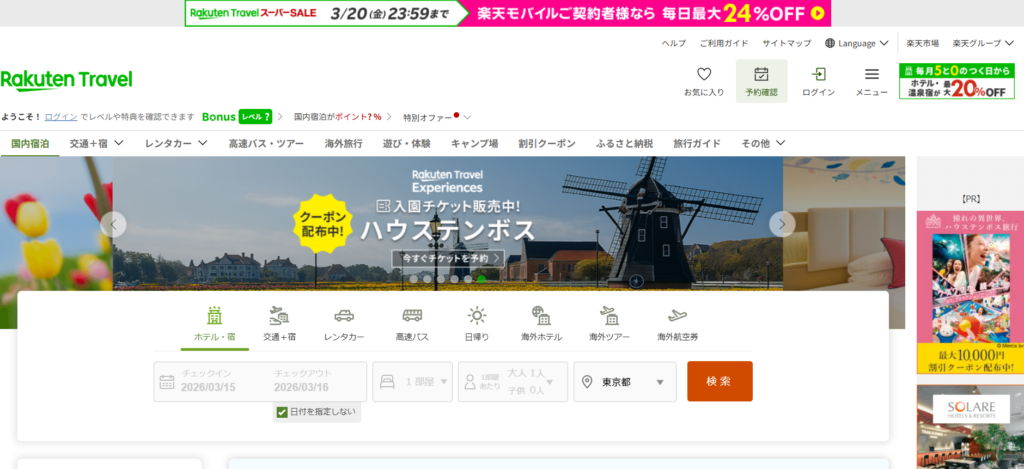Image resolution: width=1024 pixels, height=469 pixels.
Task: Select the 海外航空券 airplane icon
Action: (677, 316)
